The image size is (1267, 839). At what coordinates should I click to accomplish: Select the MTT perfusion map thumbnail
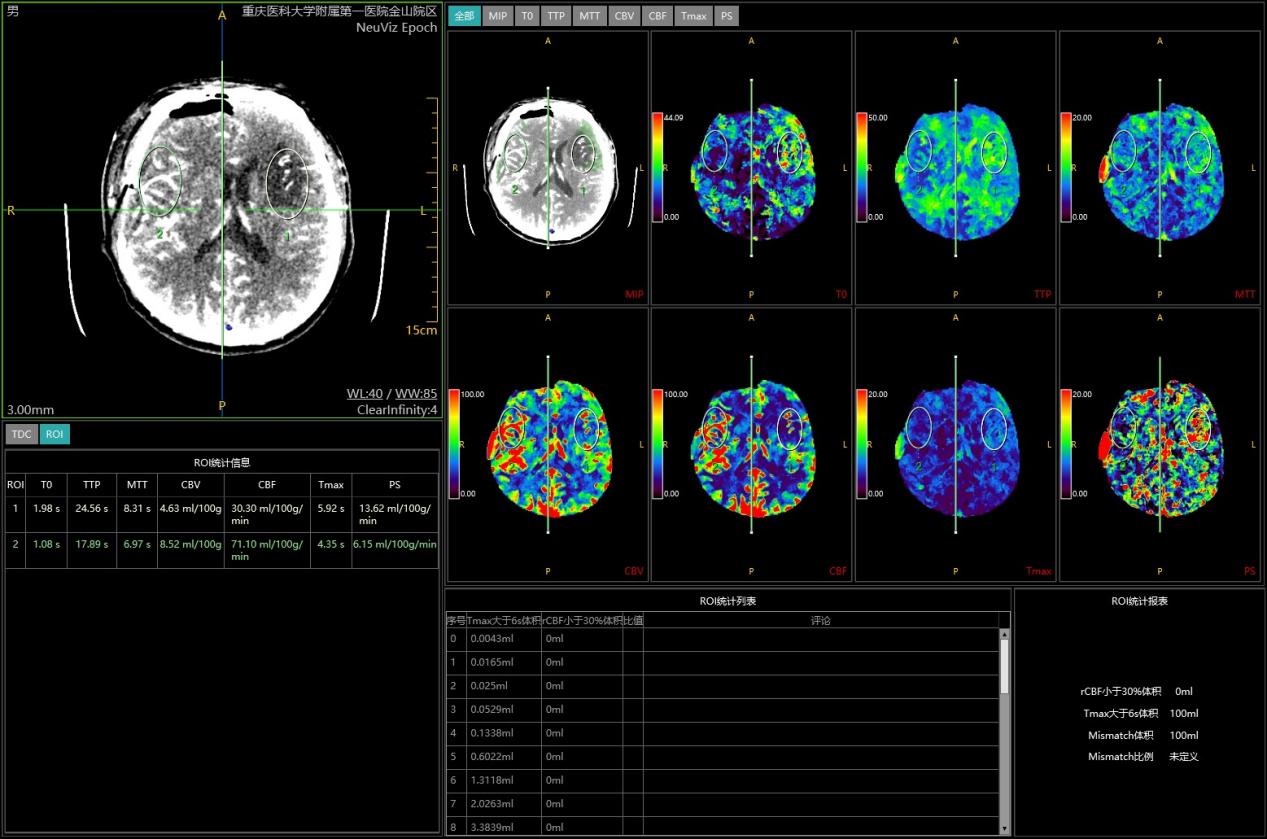pyautogui.click(x=1159, y=167)
